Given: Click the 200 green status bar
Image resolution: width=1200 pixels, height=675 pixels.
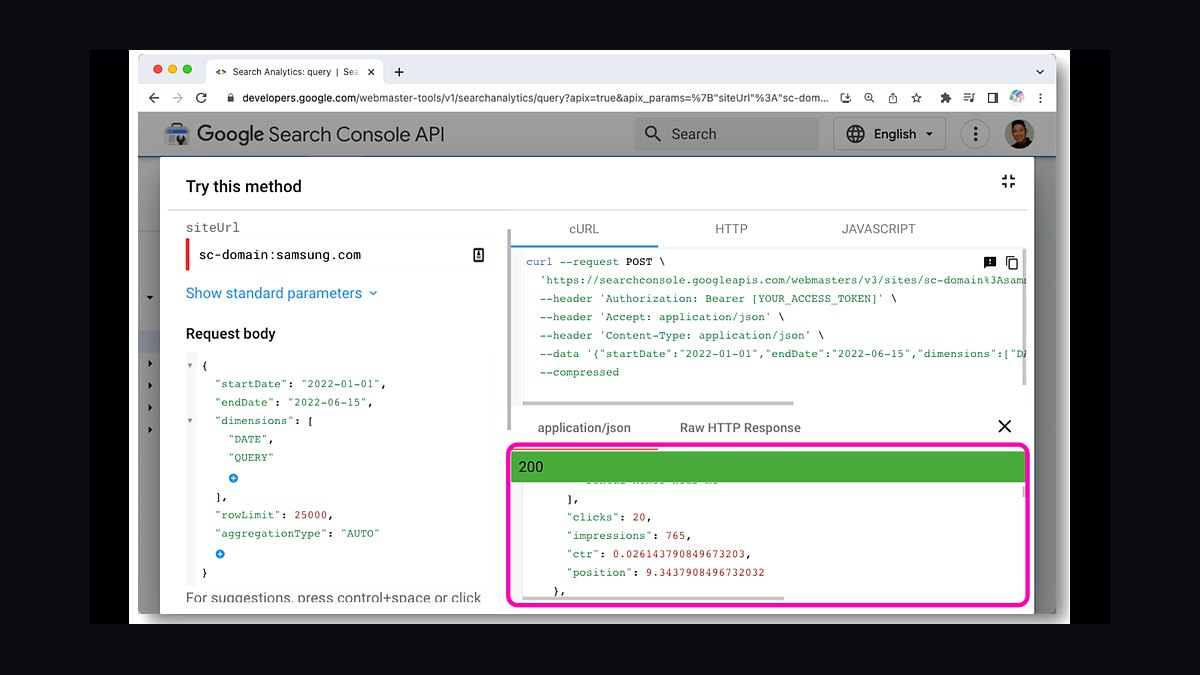Looking at the screenshot, I should coord(768,467).
